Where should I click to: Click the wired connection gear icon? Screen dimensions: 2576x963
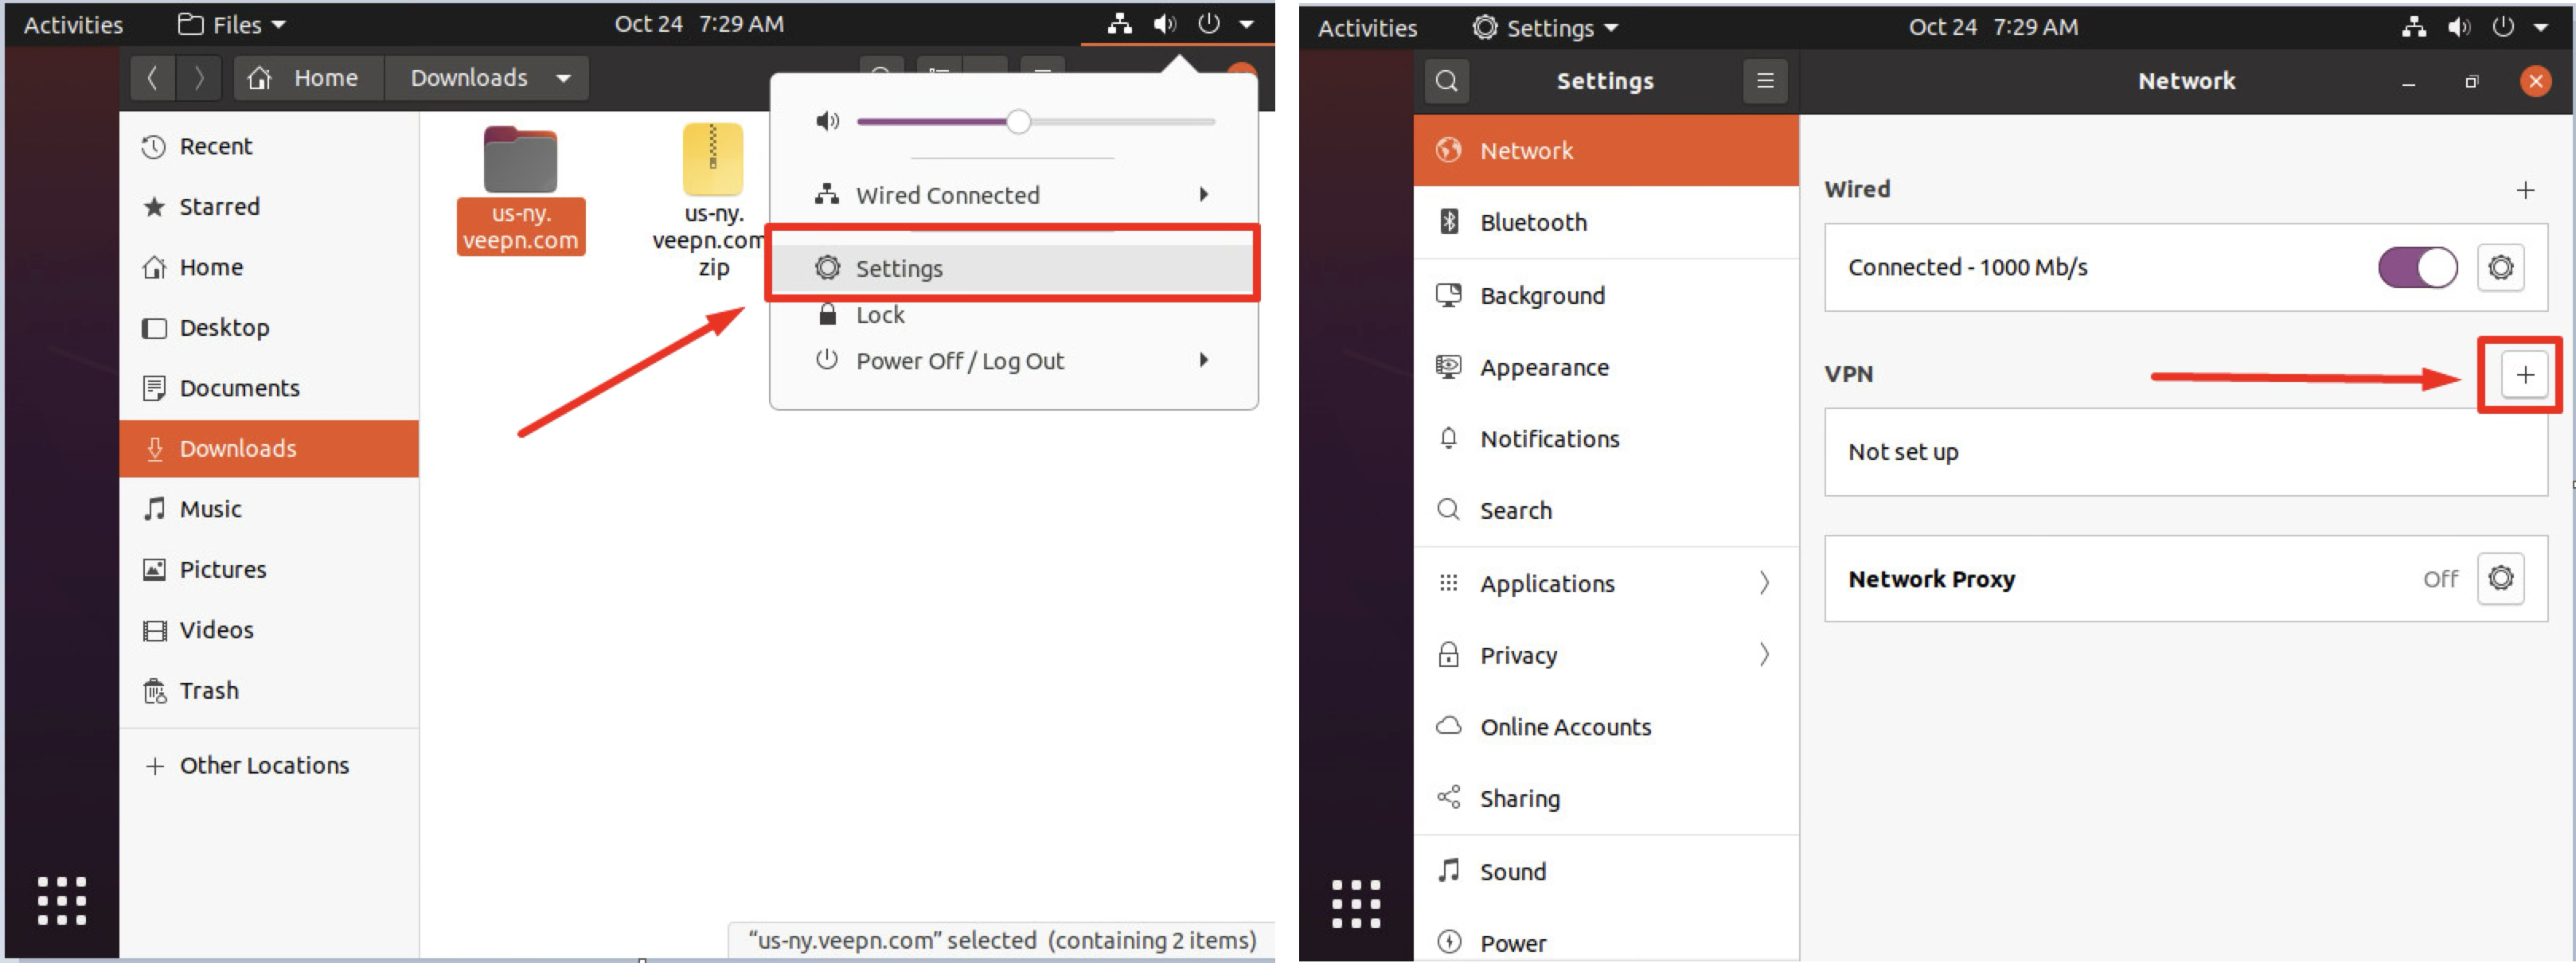2500,267
